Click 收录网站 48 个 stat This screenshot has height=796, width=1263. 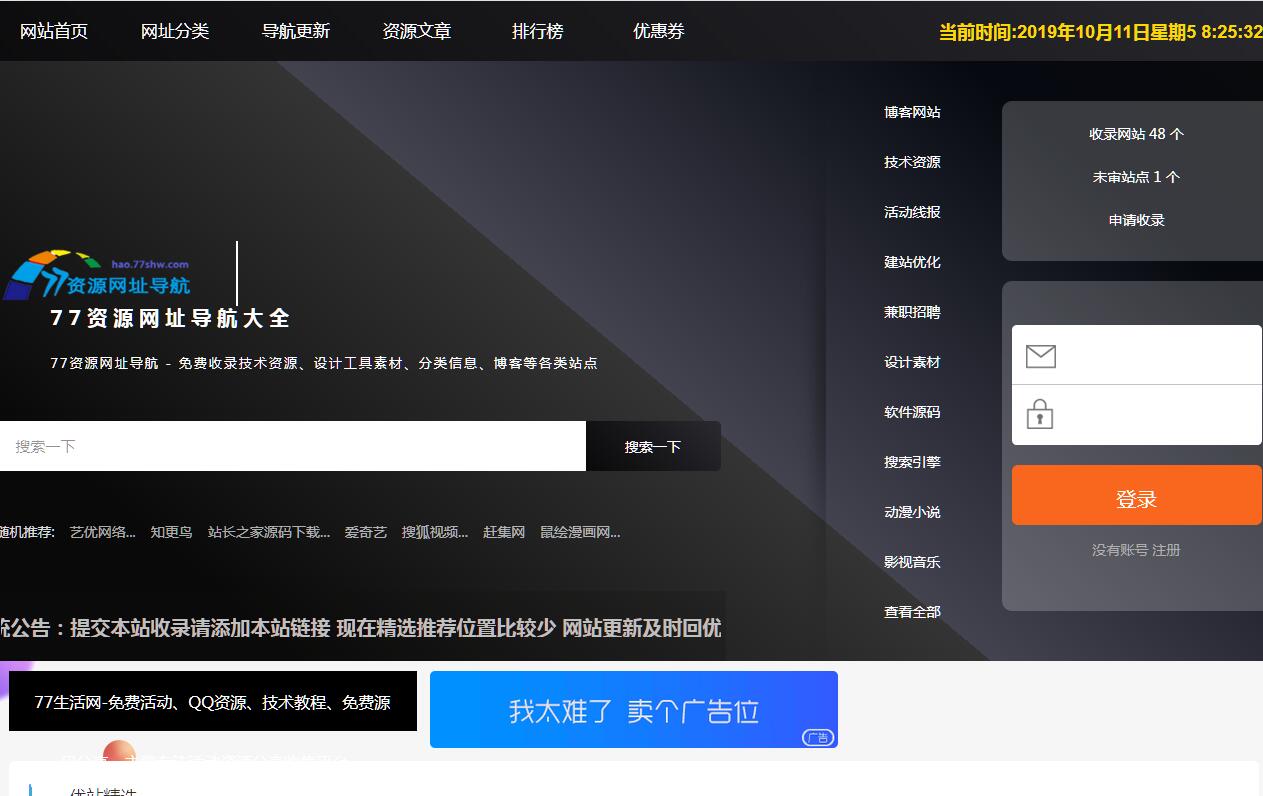(1137, 134)
